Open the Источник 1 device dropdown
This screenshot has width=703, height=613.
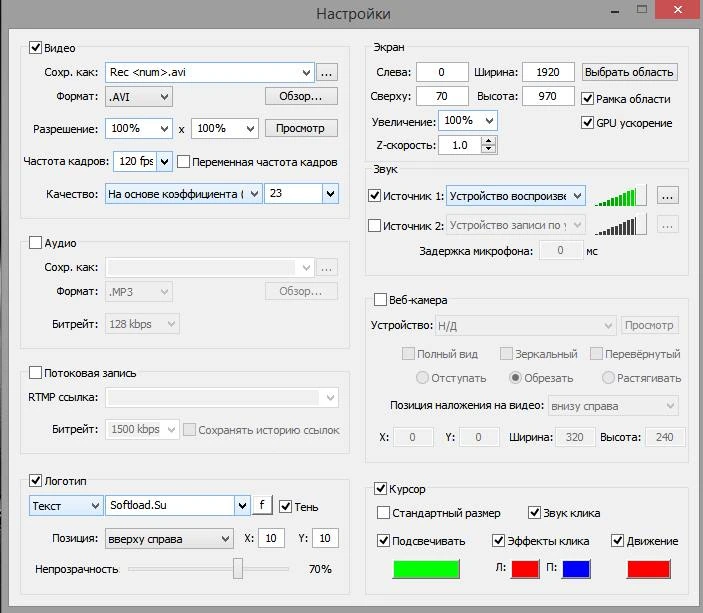click(x=516, y=196)
